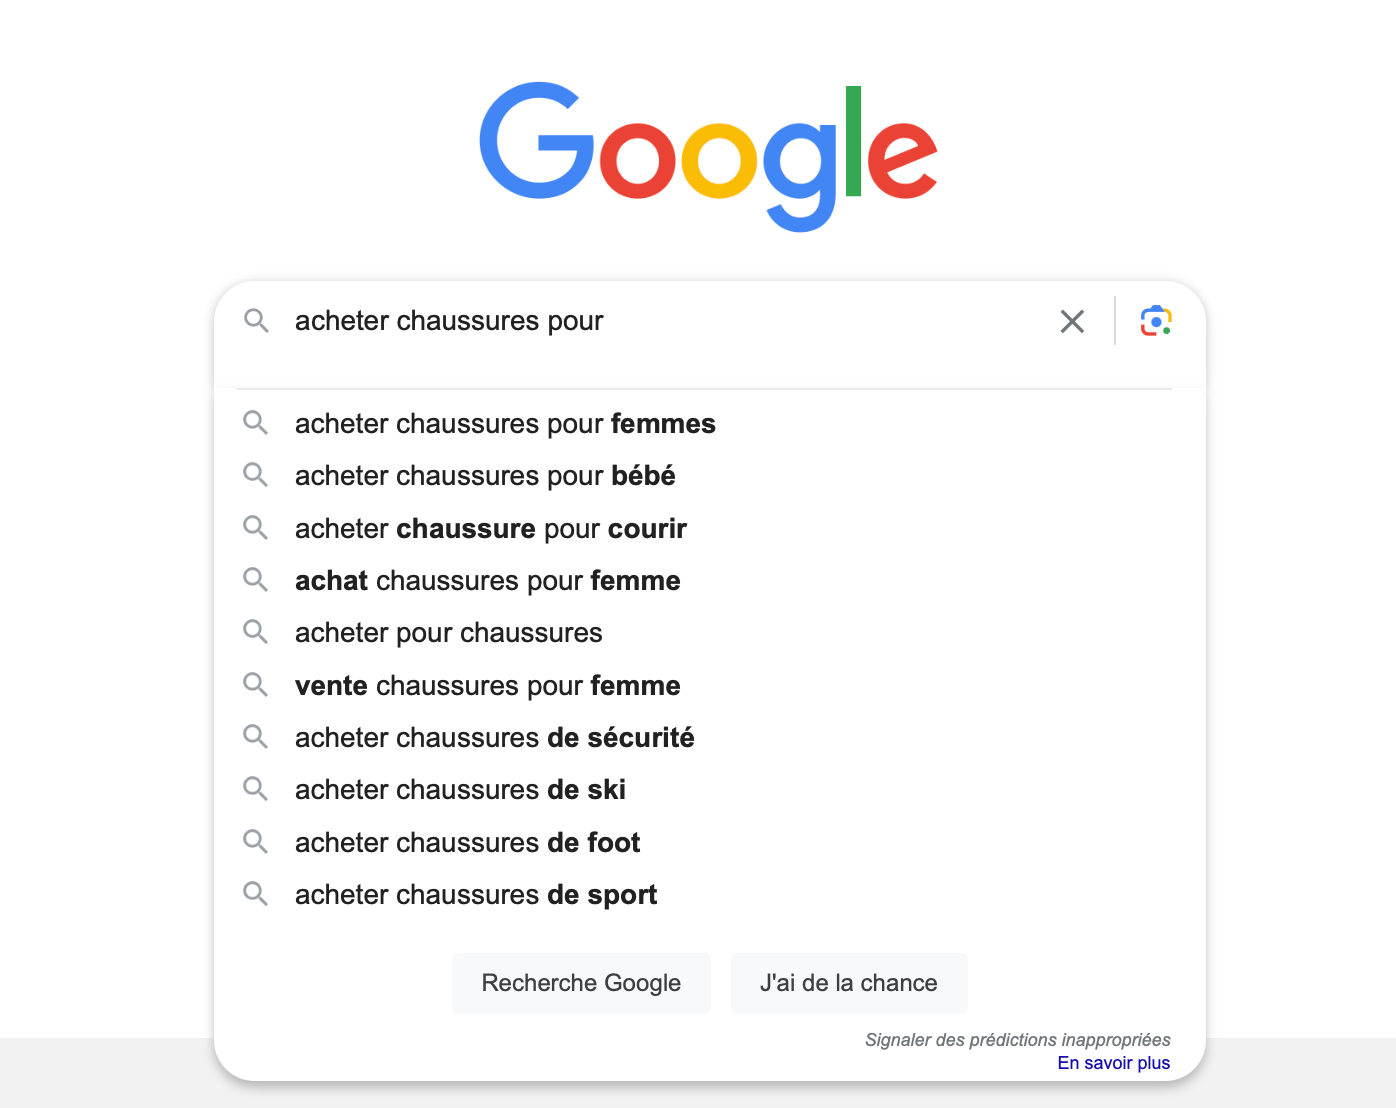Screen dimensions: 1396x1108
Task: Click the Google logo
Action: (x=708, y=156)
